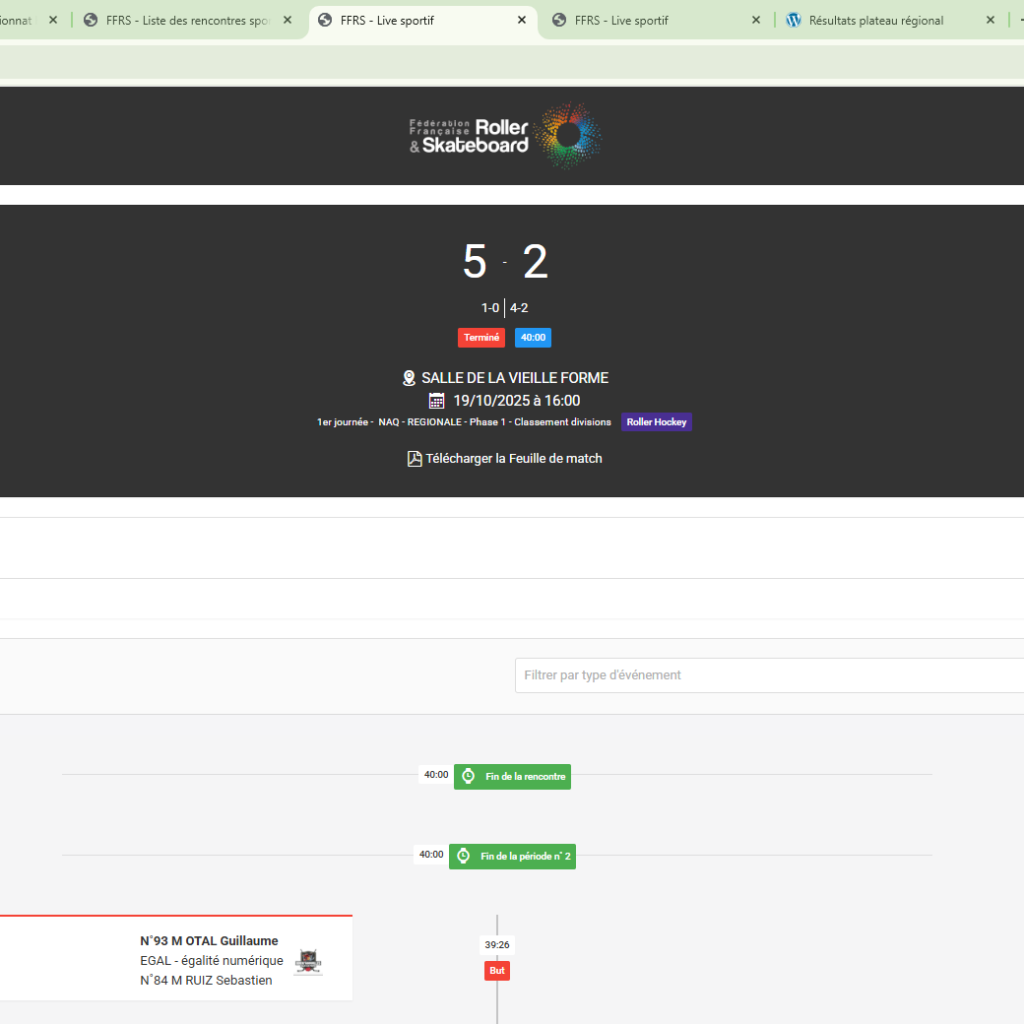Open the Filtrer par type d'événement dropdown
This screenshot has width=1024, height=1024.
point(768,675)
